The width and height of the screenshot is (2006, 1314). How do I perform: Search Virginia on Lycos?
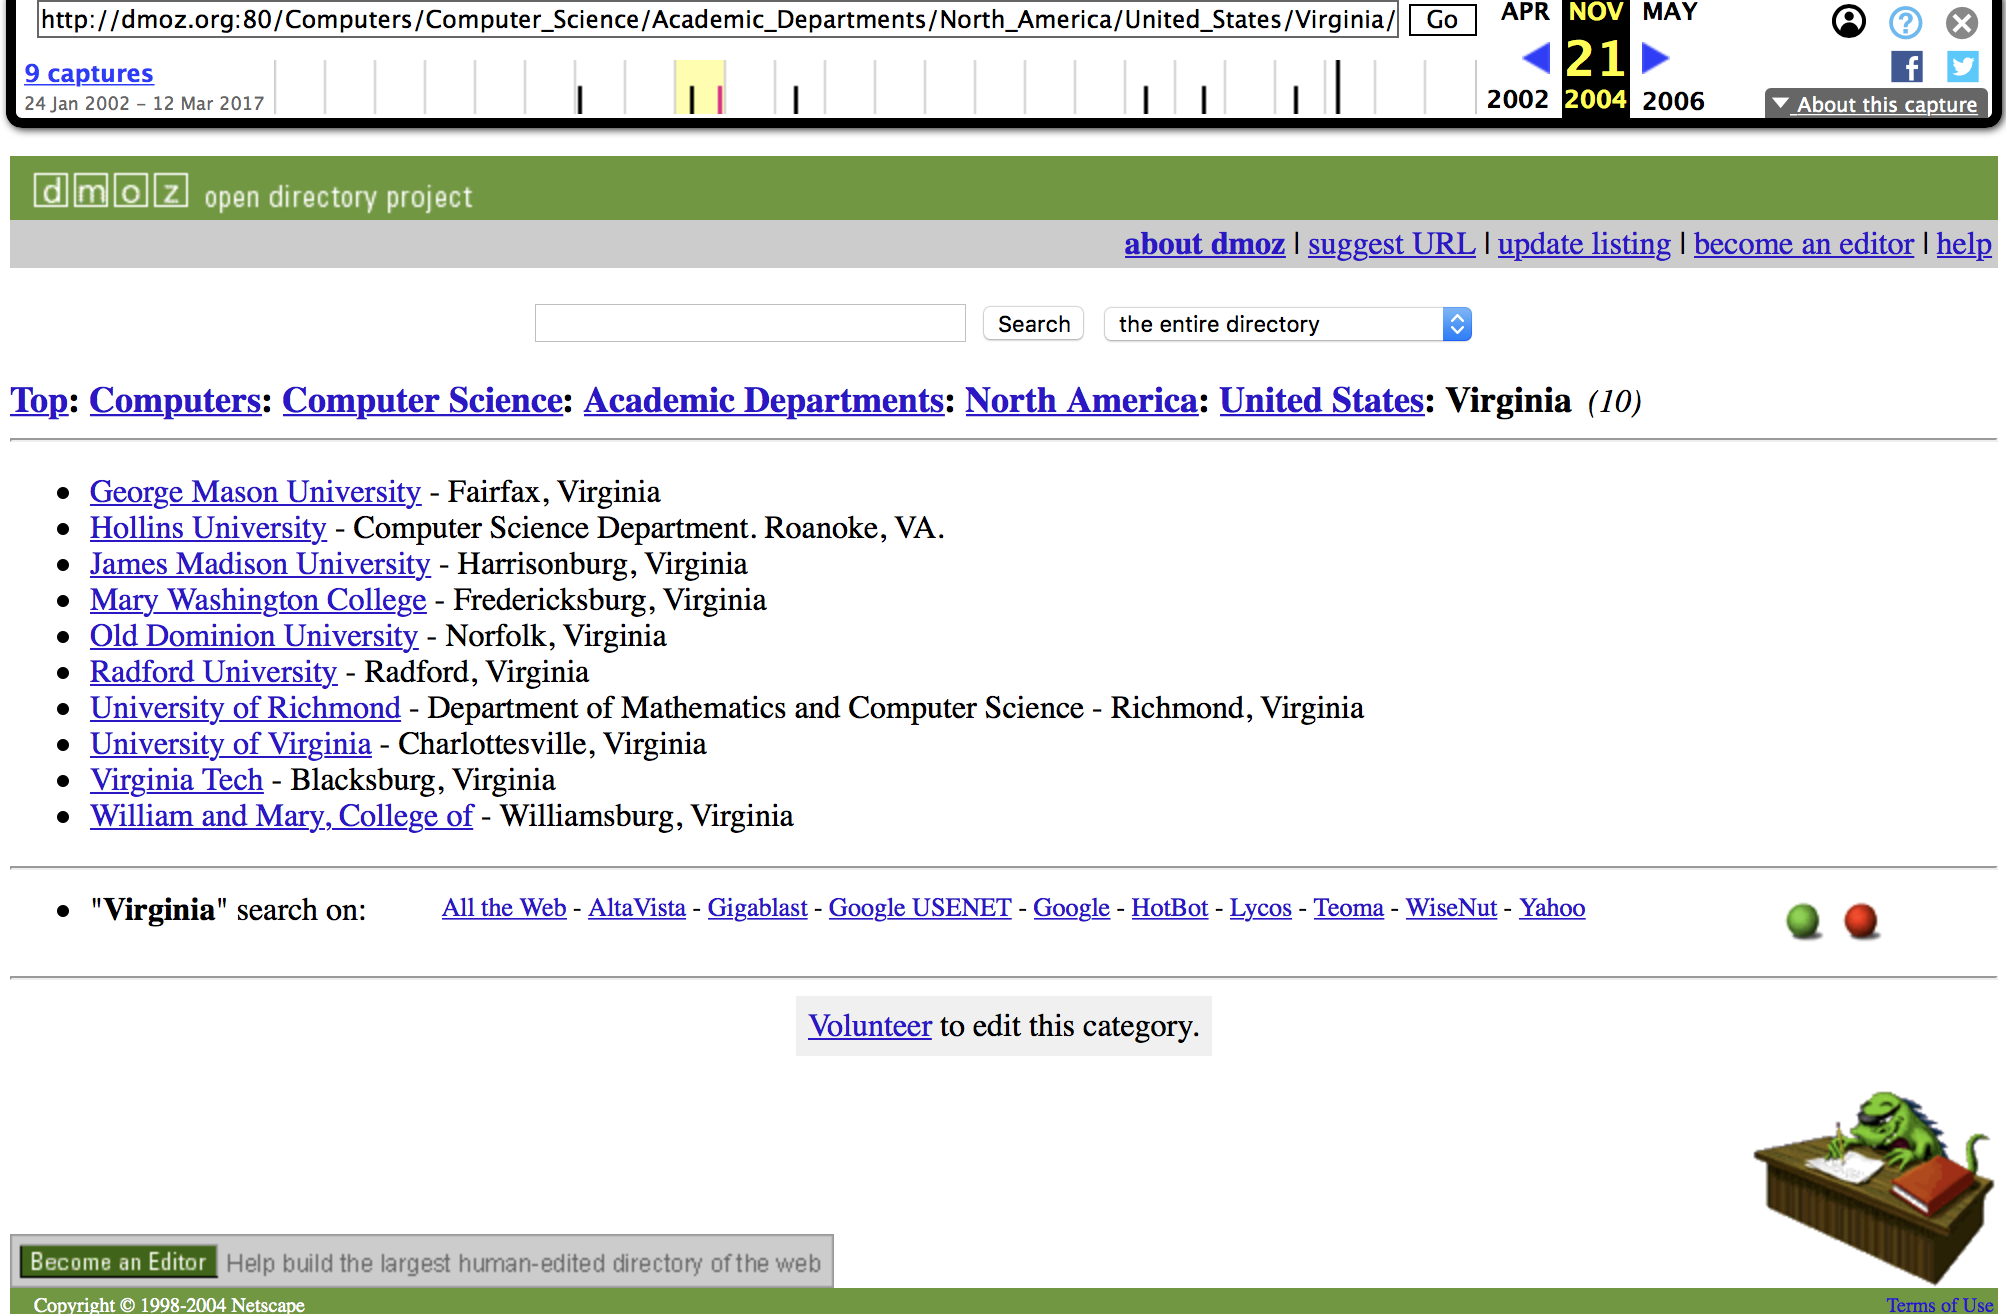click(1260, 908)
